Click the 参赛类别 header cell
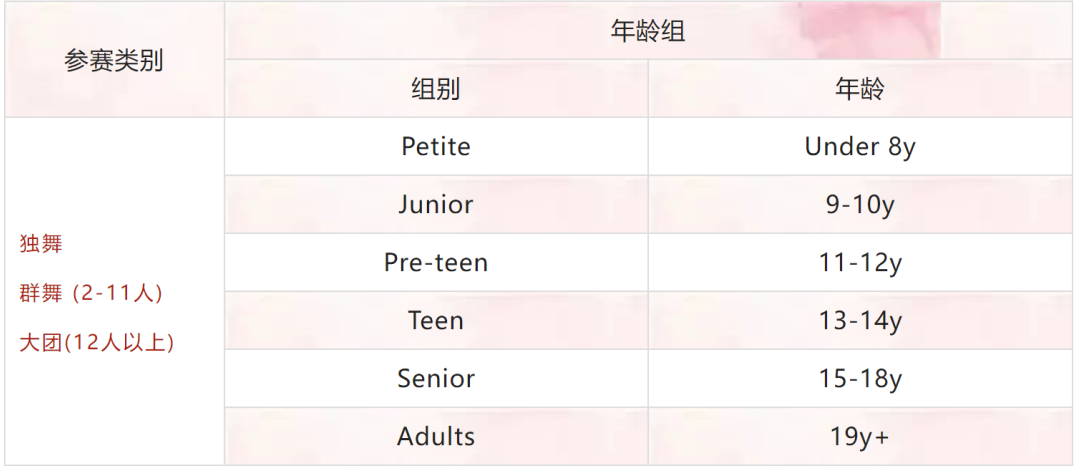The height and width of the screenshot is (471, 1074). 114,60
